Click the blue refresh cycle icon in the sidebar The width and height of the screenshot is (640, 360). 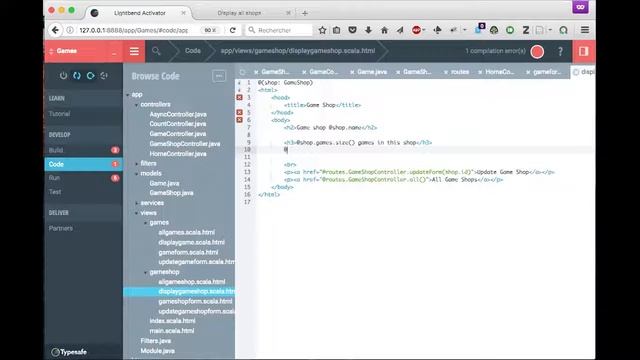pyautogui.click(x=77, y=76)
